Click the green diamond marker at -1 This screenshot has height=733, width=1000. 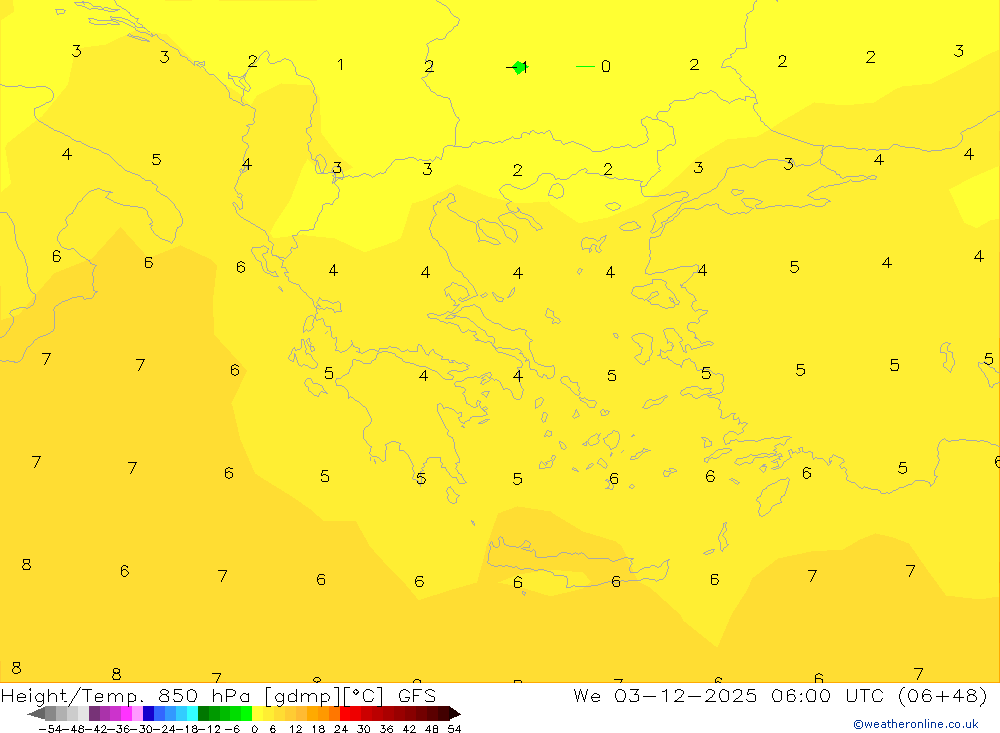pos(519,67)
